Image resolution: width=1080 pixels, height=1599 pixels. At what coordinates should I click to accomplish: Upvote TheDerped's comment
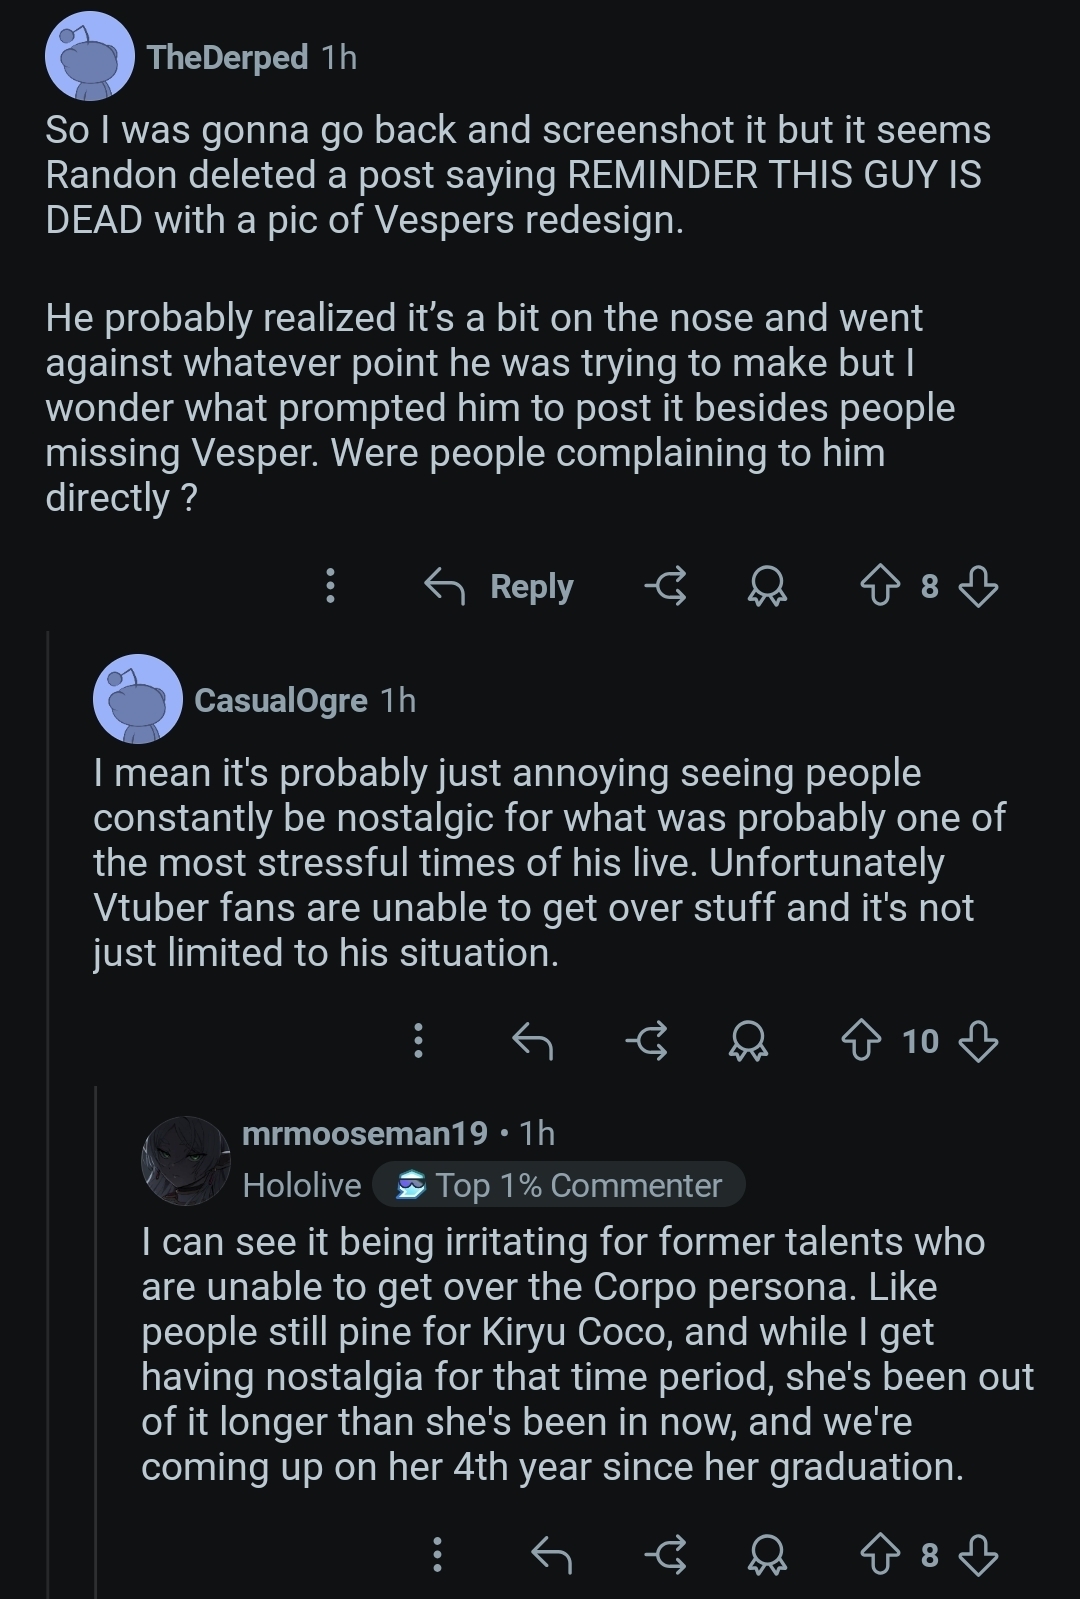[880, 586]
